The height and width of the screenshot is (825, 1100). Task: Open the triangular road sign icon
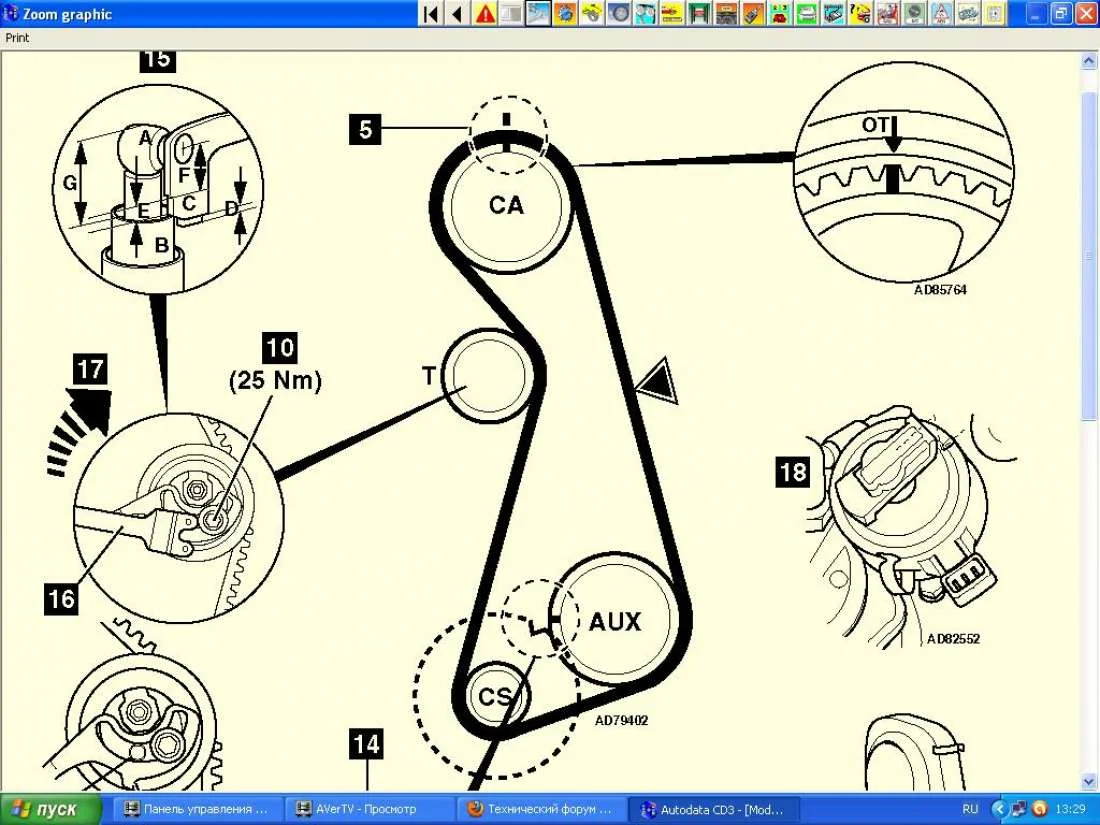940,13
